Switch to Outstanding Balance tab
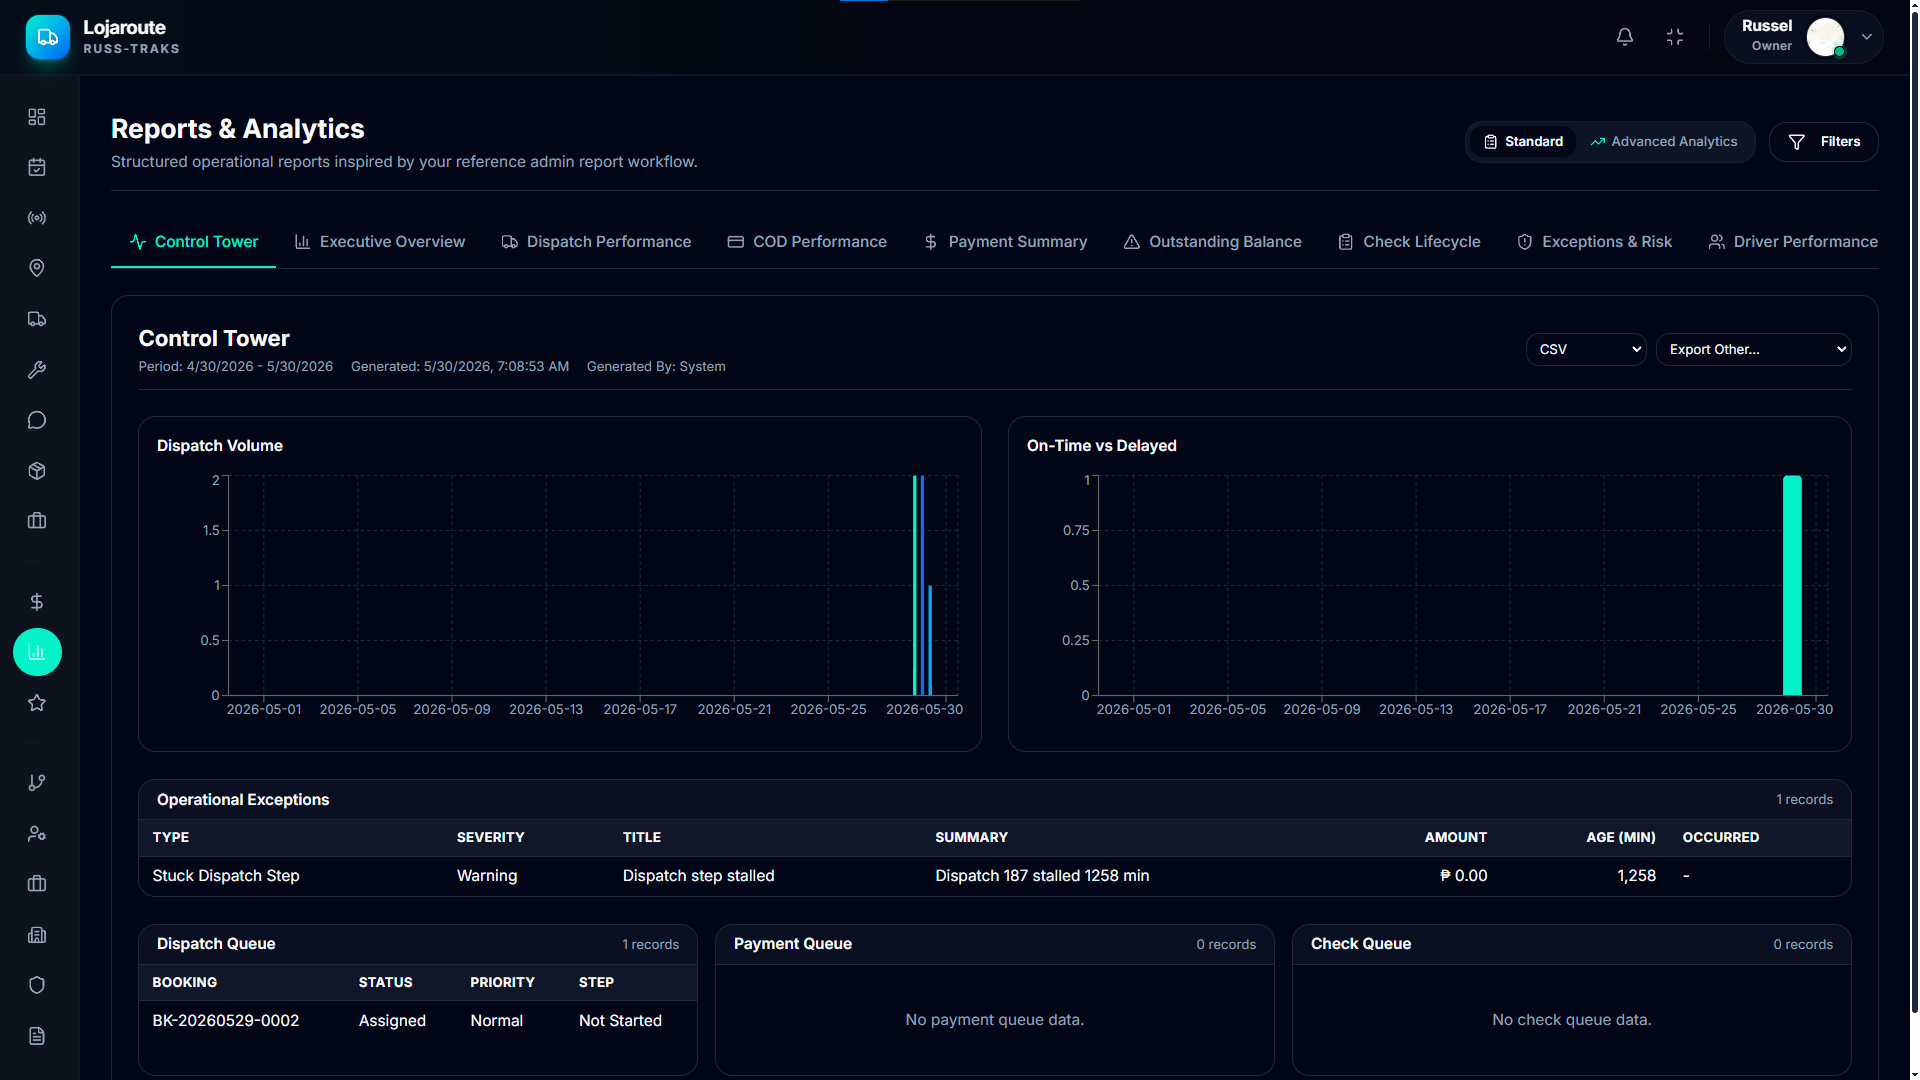This screenshot has width=1920, height=1080. click(x=1212, y=242)
